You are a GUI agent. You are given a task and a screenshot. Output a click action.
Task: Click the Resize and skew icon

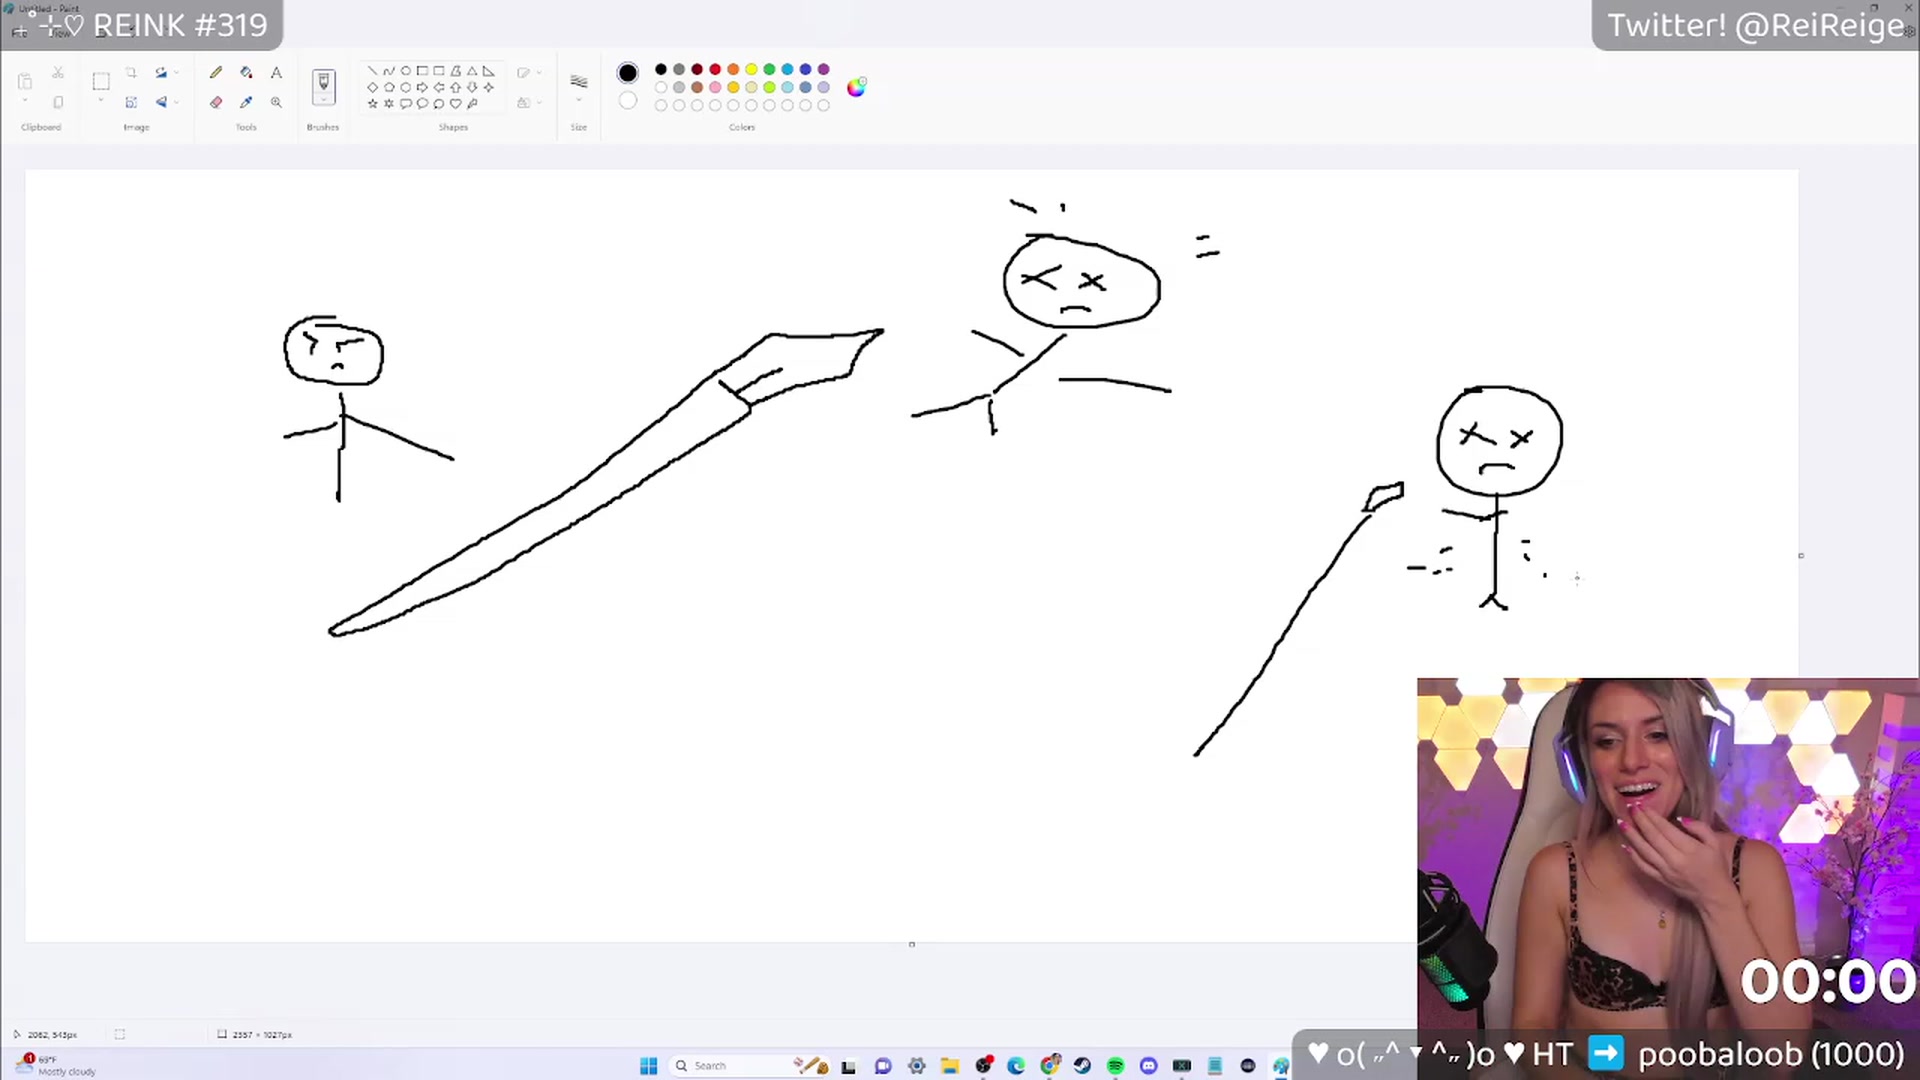(x=131, y=102)
